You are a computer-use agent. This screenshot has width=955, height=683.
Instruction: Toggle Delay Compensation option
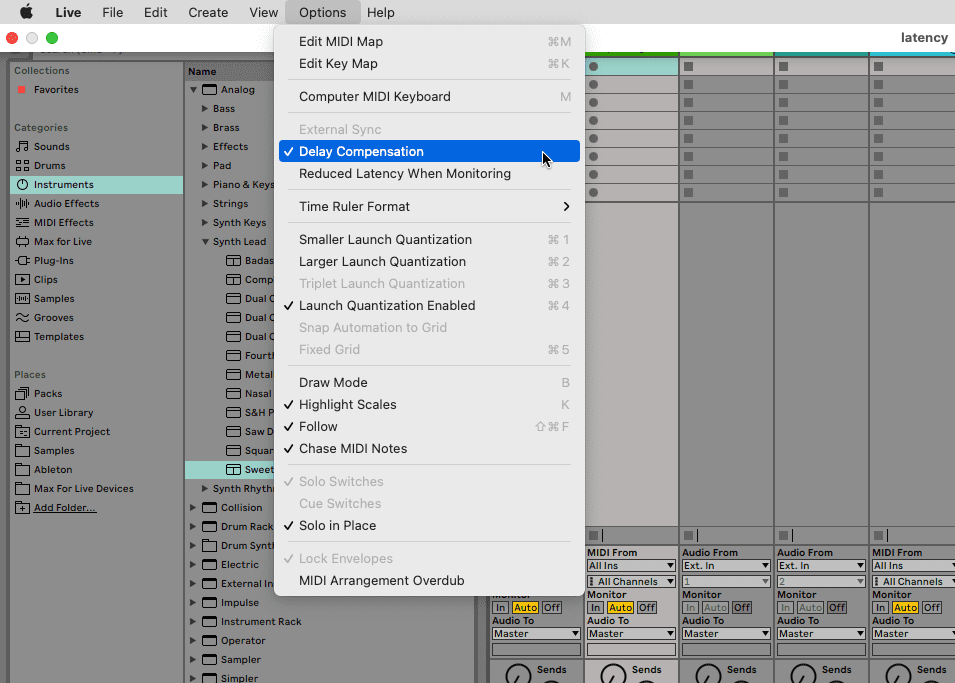coord(429,151)
